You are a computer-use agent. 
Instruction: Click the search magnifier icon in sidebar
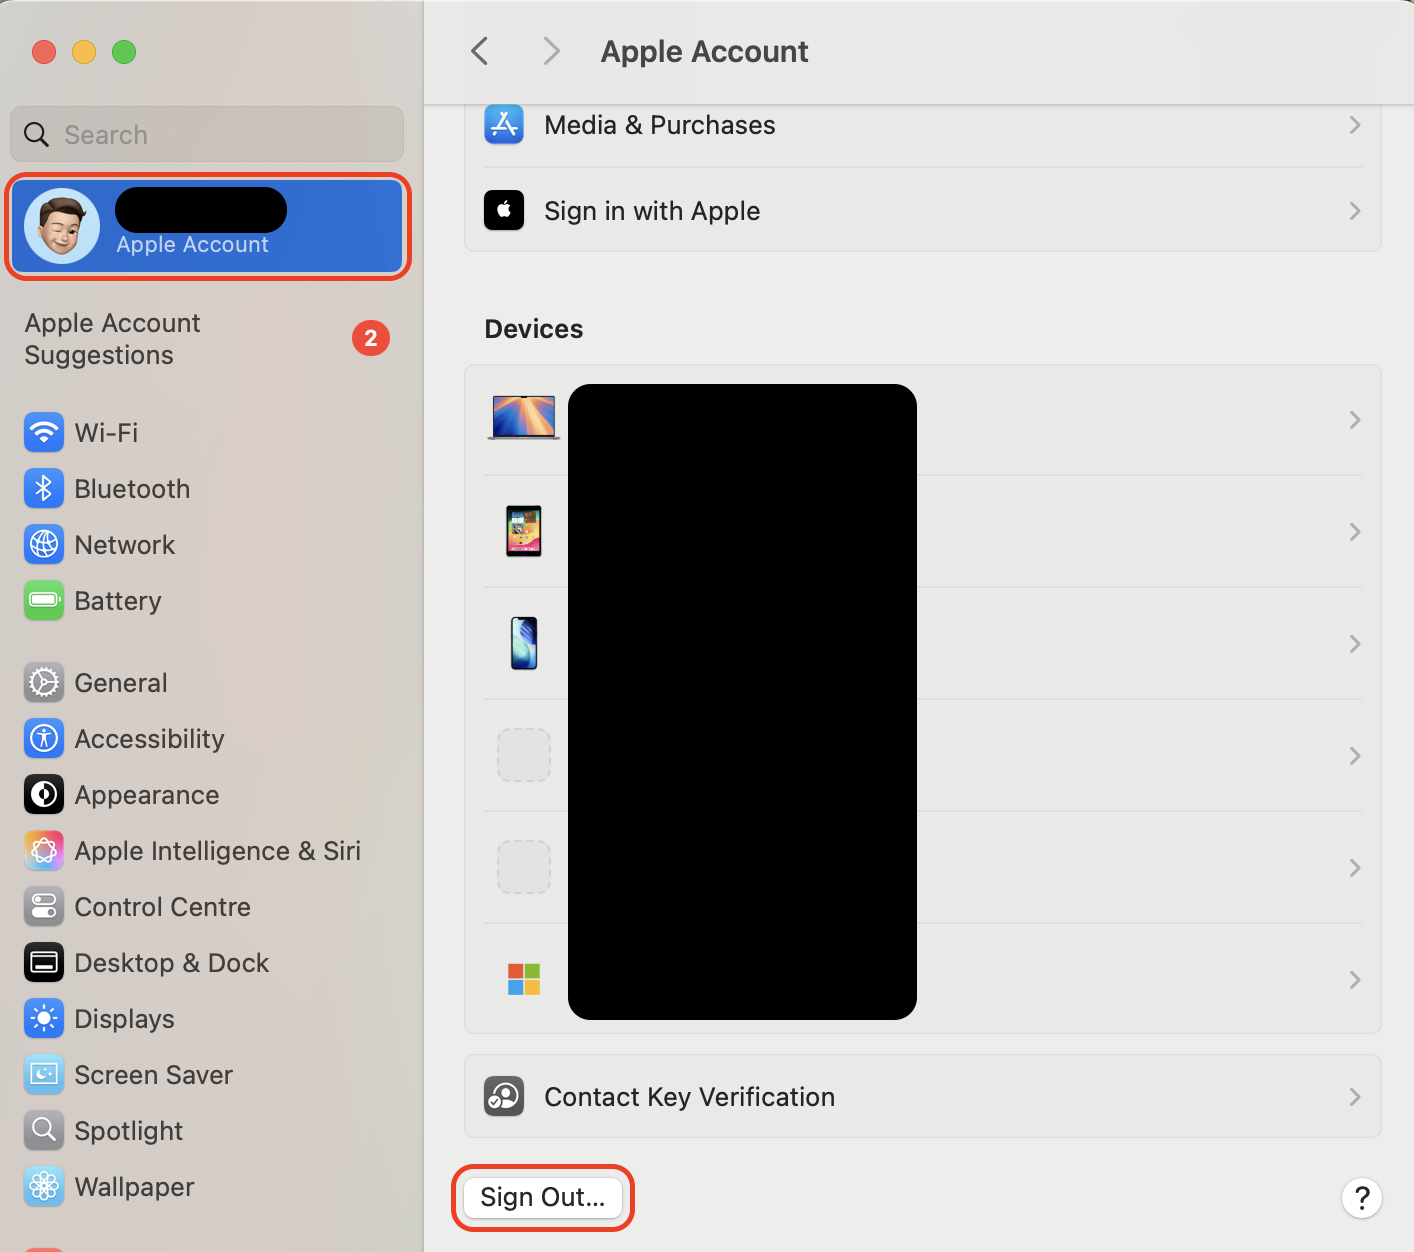click(x=36, y=135)
